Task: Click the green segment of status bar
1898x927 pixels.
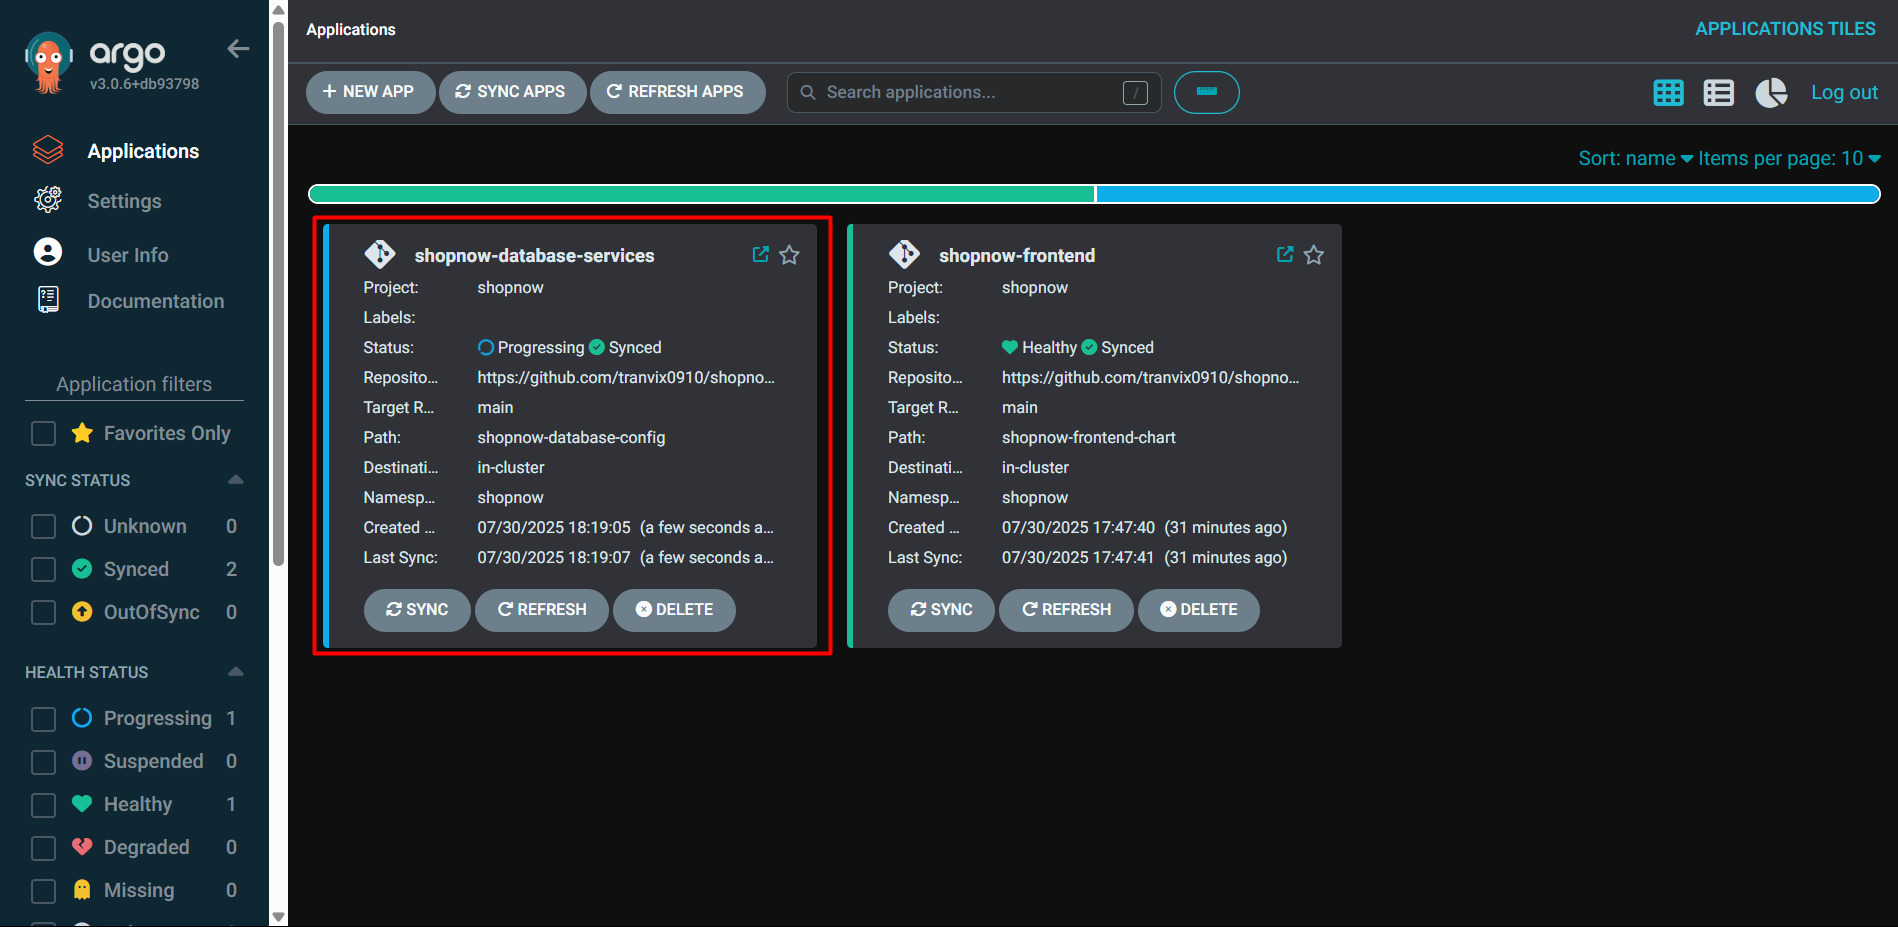Action: [700, 194]
